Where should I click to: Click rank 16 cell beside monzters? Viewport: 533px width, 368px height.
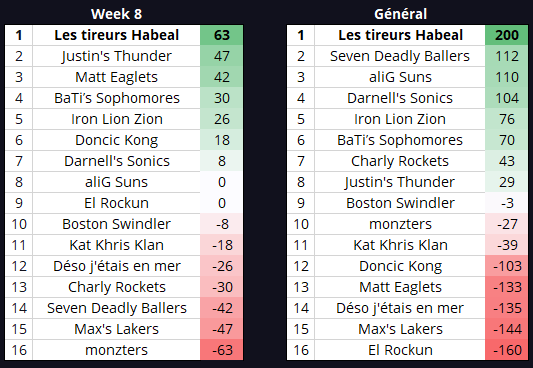click(19, 350)
